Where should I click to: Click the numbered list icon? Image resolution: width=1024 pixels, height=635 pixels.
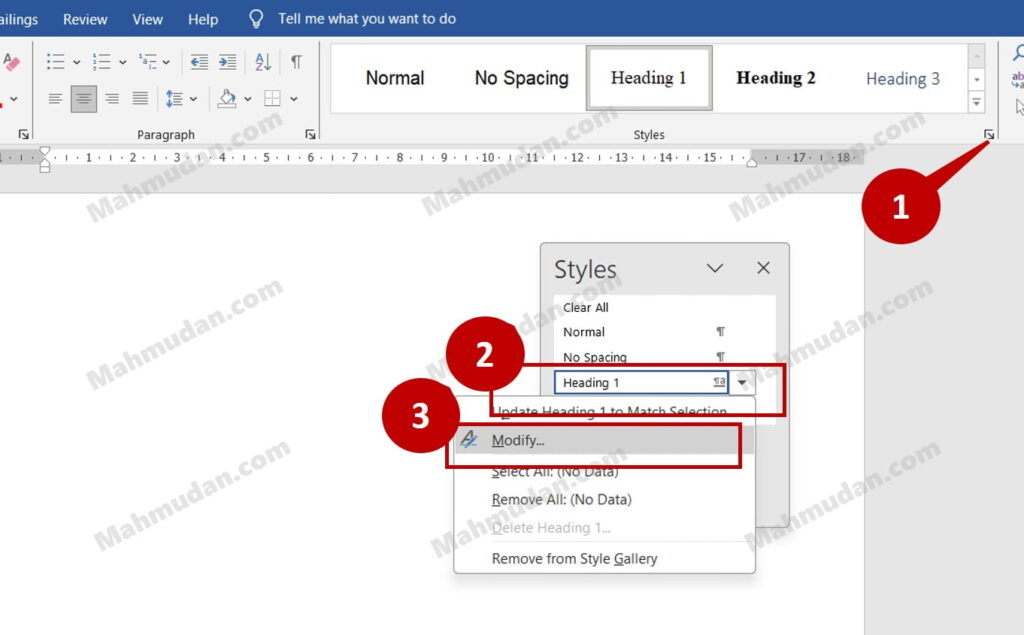click(101, 62)
